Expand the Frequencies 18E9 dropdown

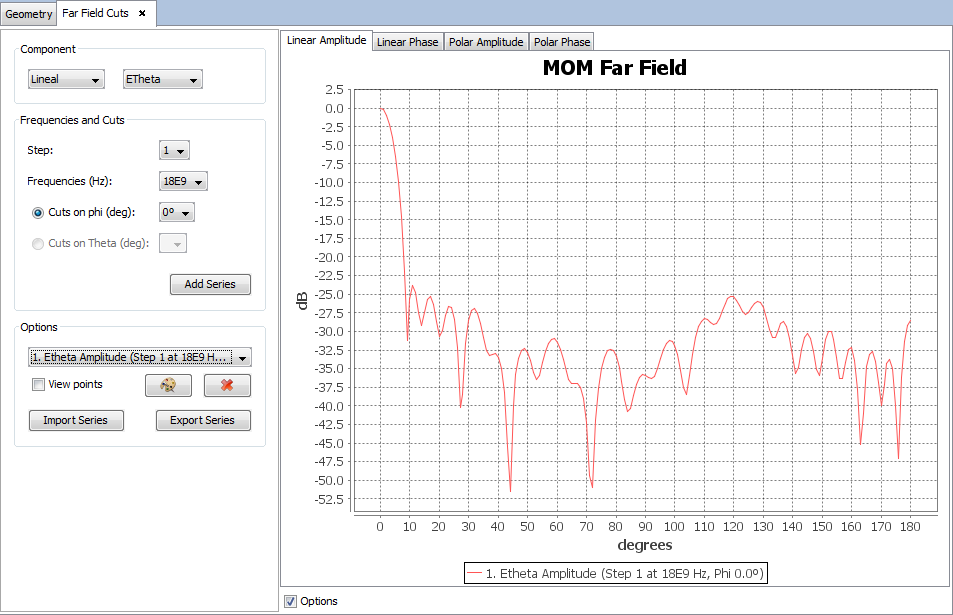(184, 182)
